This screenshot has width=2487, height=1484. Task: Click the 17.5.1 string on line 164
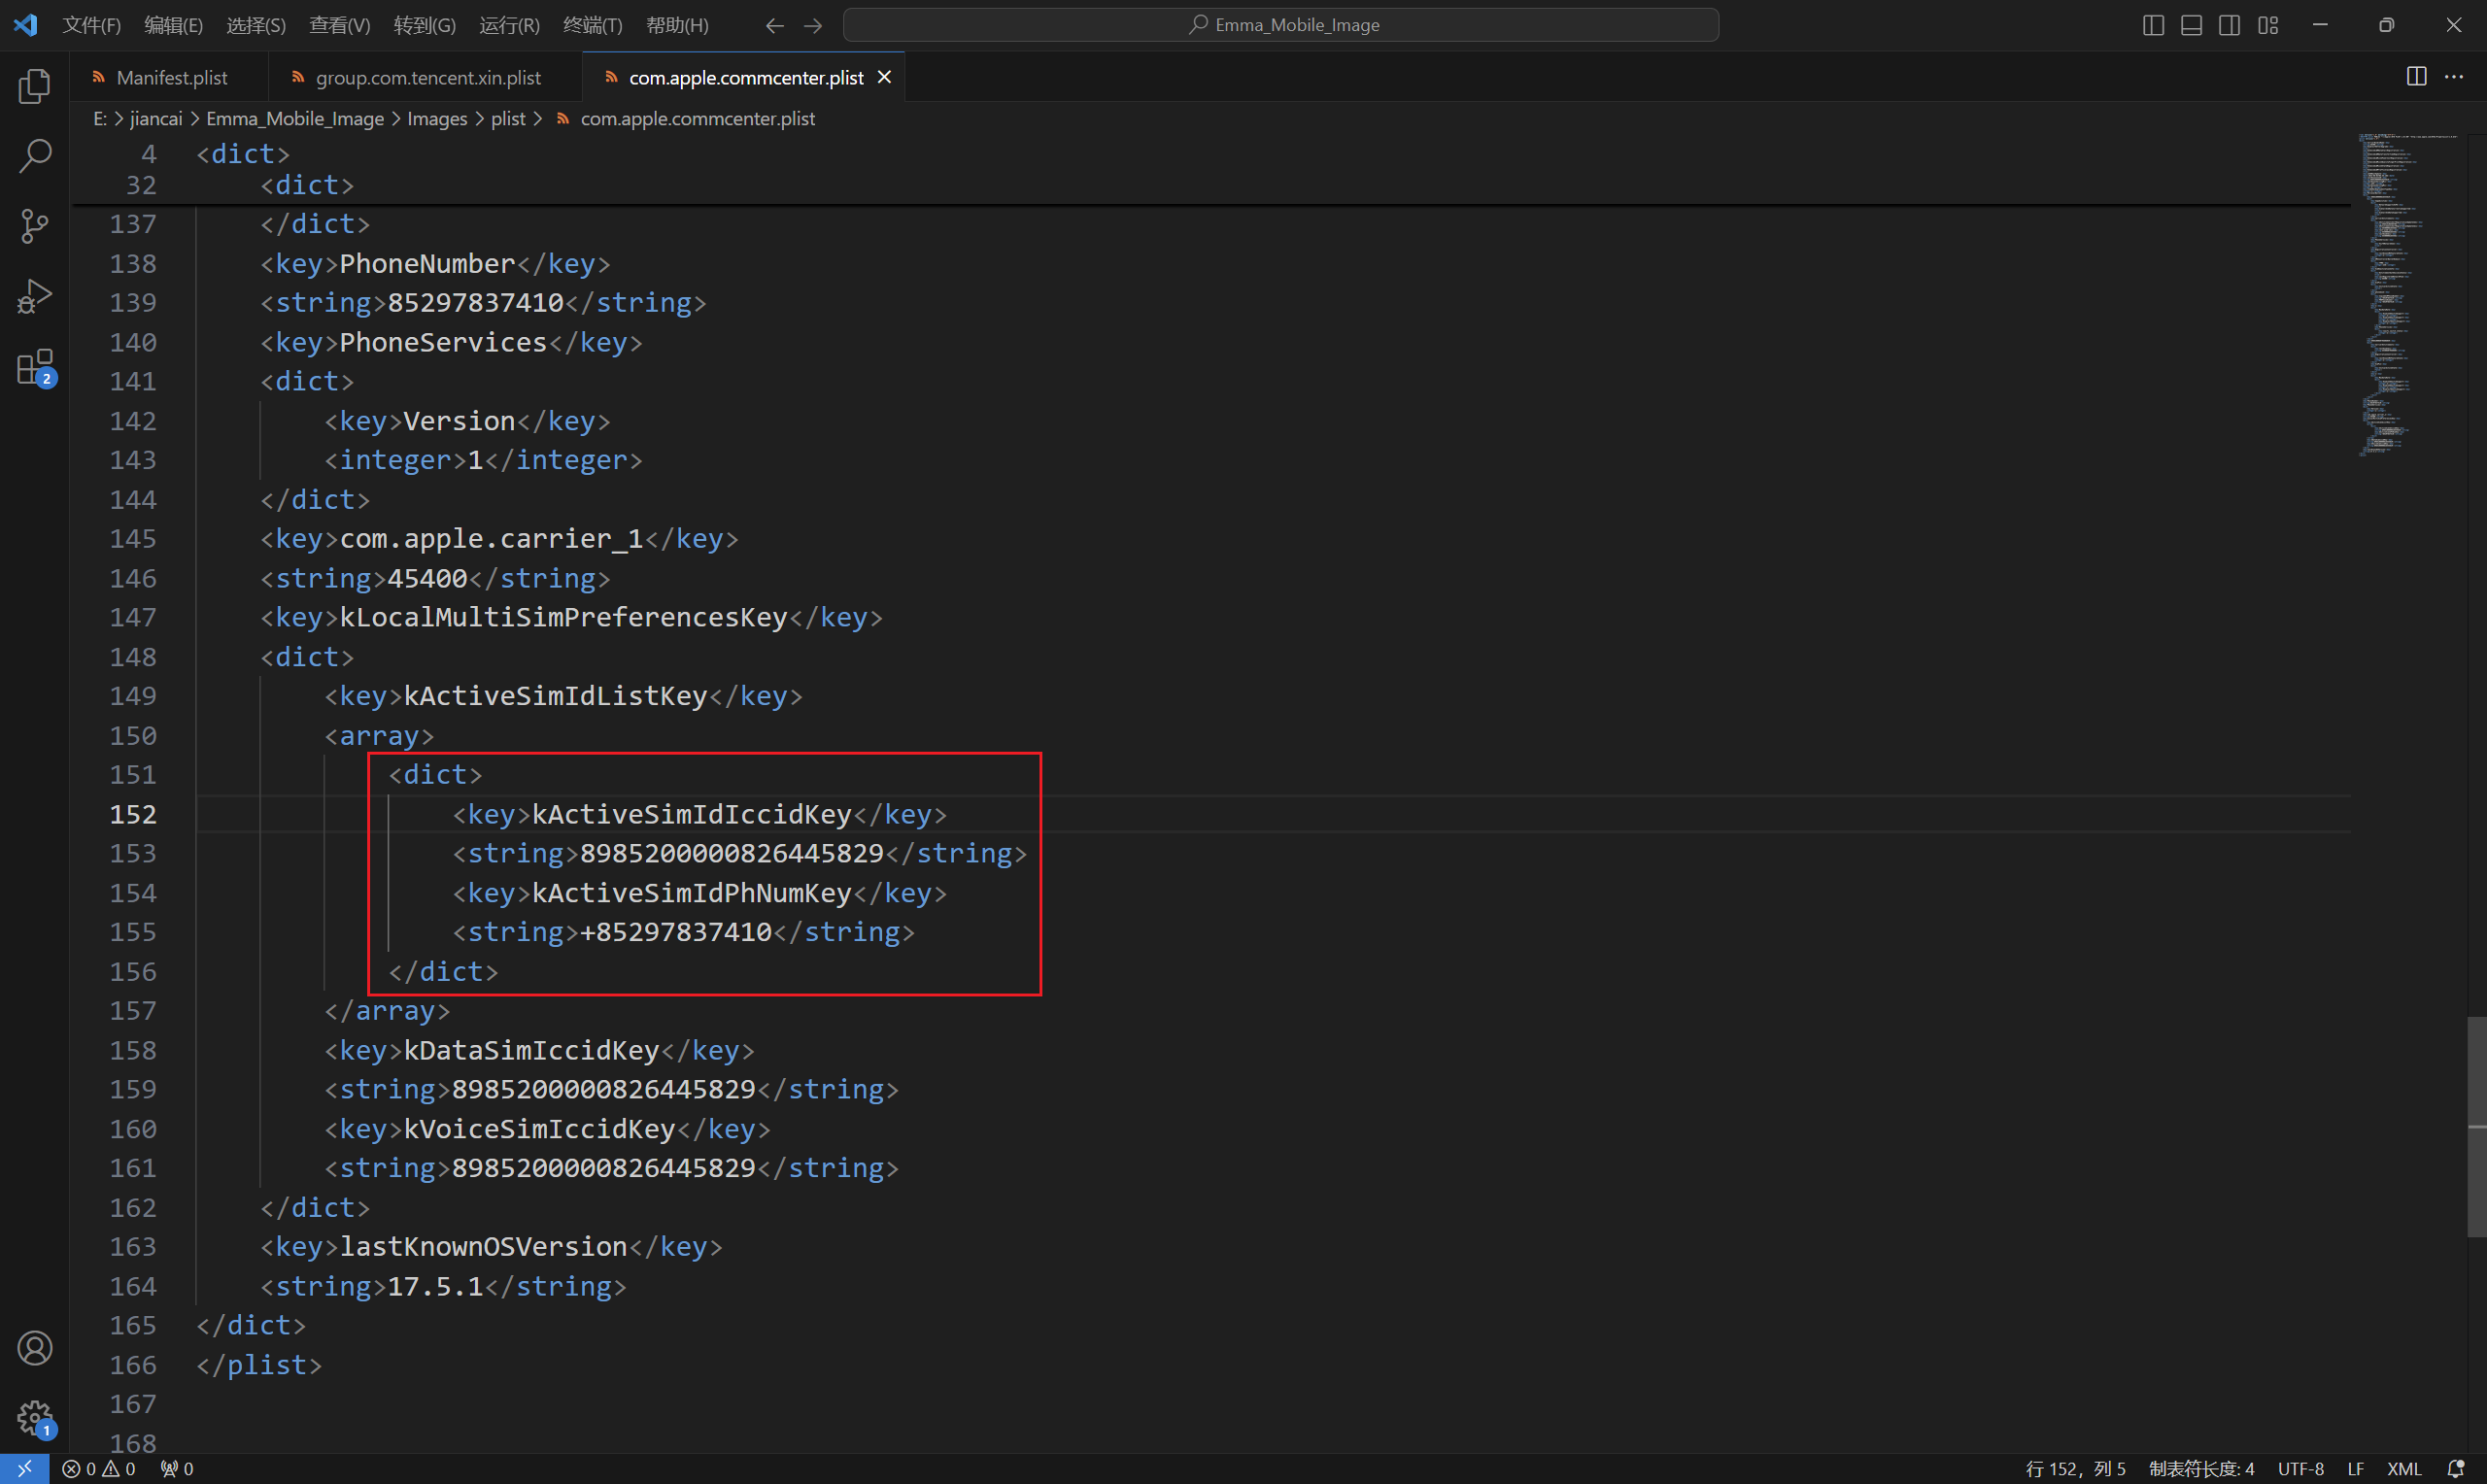[x=435, y=1286]
